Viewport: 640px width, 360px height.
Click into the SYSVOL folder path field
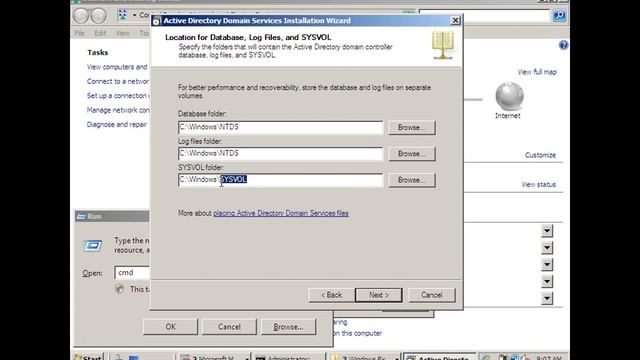tap(280, 180)
